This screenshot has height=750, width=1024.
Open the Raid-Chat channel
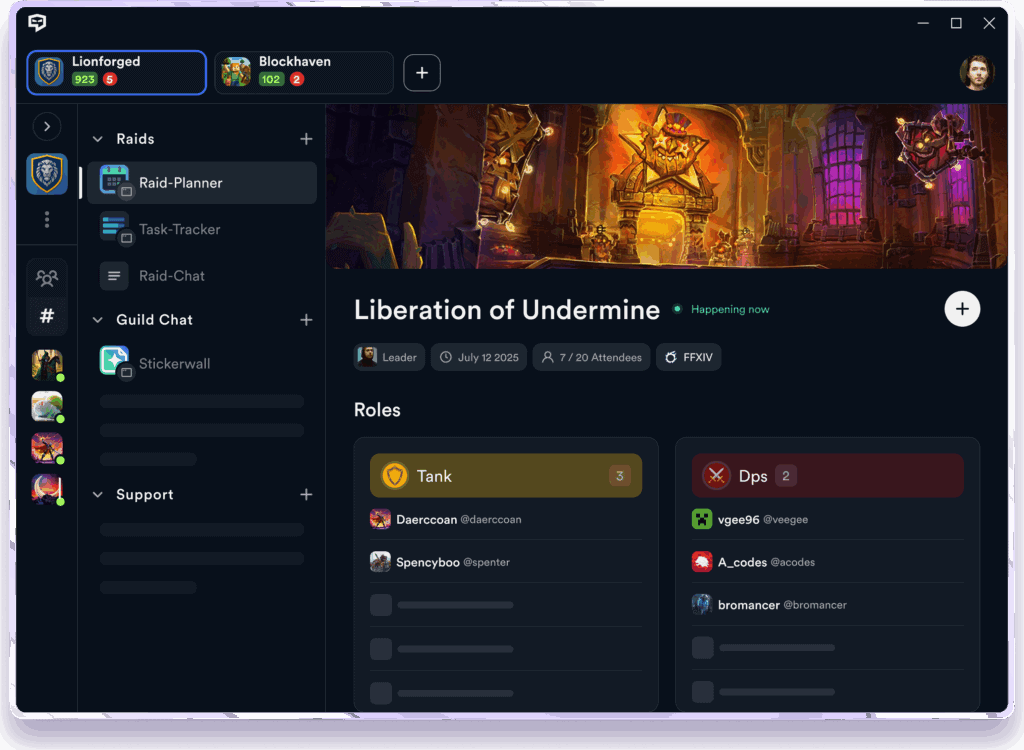[x=171, y=276]
